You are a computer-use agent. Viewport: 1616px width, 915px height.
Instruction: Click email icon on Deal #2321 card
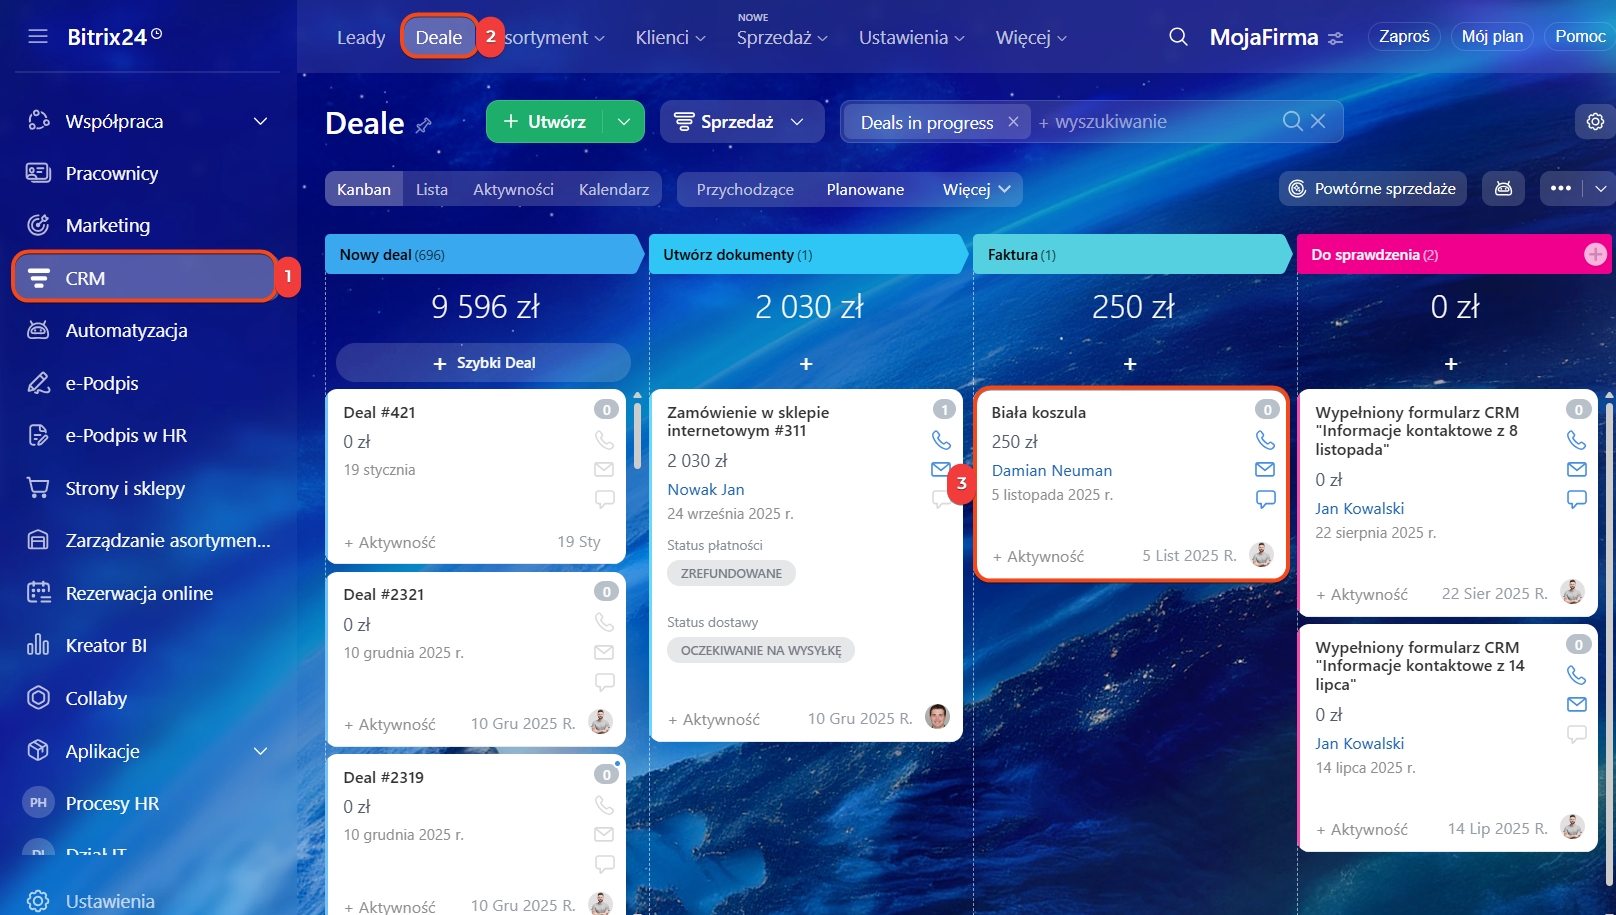coord(604,652)
